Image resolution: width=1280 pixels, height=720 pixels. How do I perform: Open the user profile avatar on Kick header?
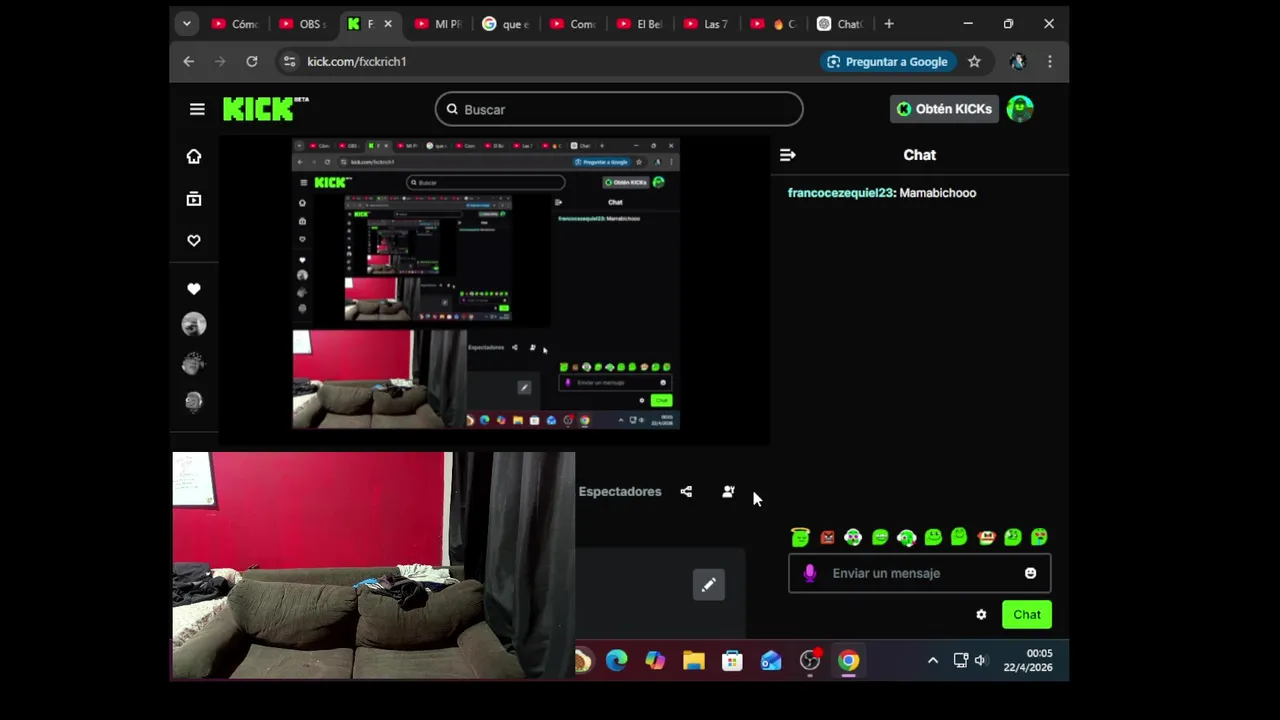[x=1020, y=109]
